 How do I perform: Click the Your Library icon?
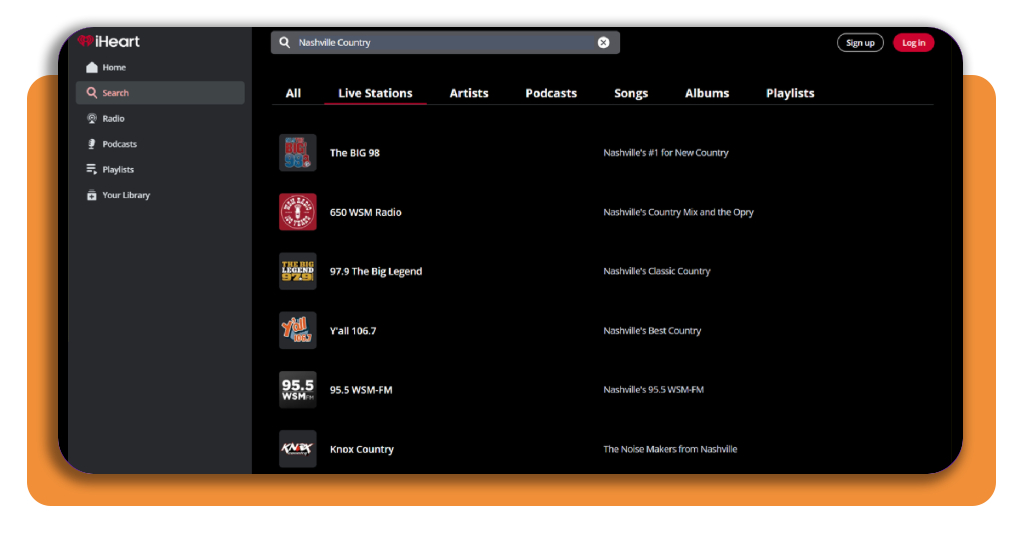click(x=91, y=195)
